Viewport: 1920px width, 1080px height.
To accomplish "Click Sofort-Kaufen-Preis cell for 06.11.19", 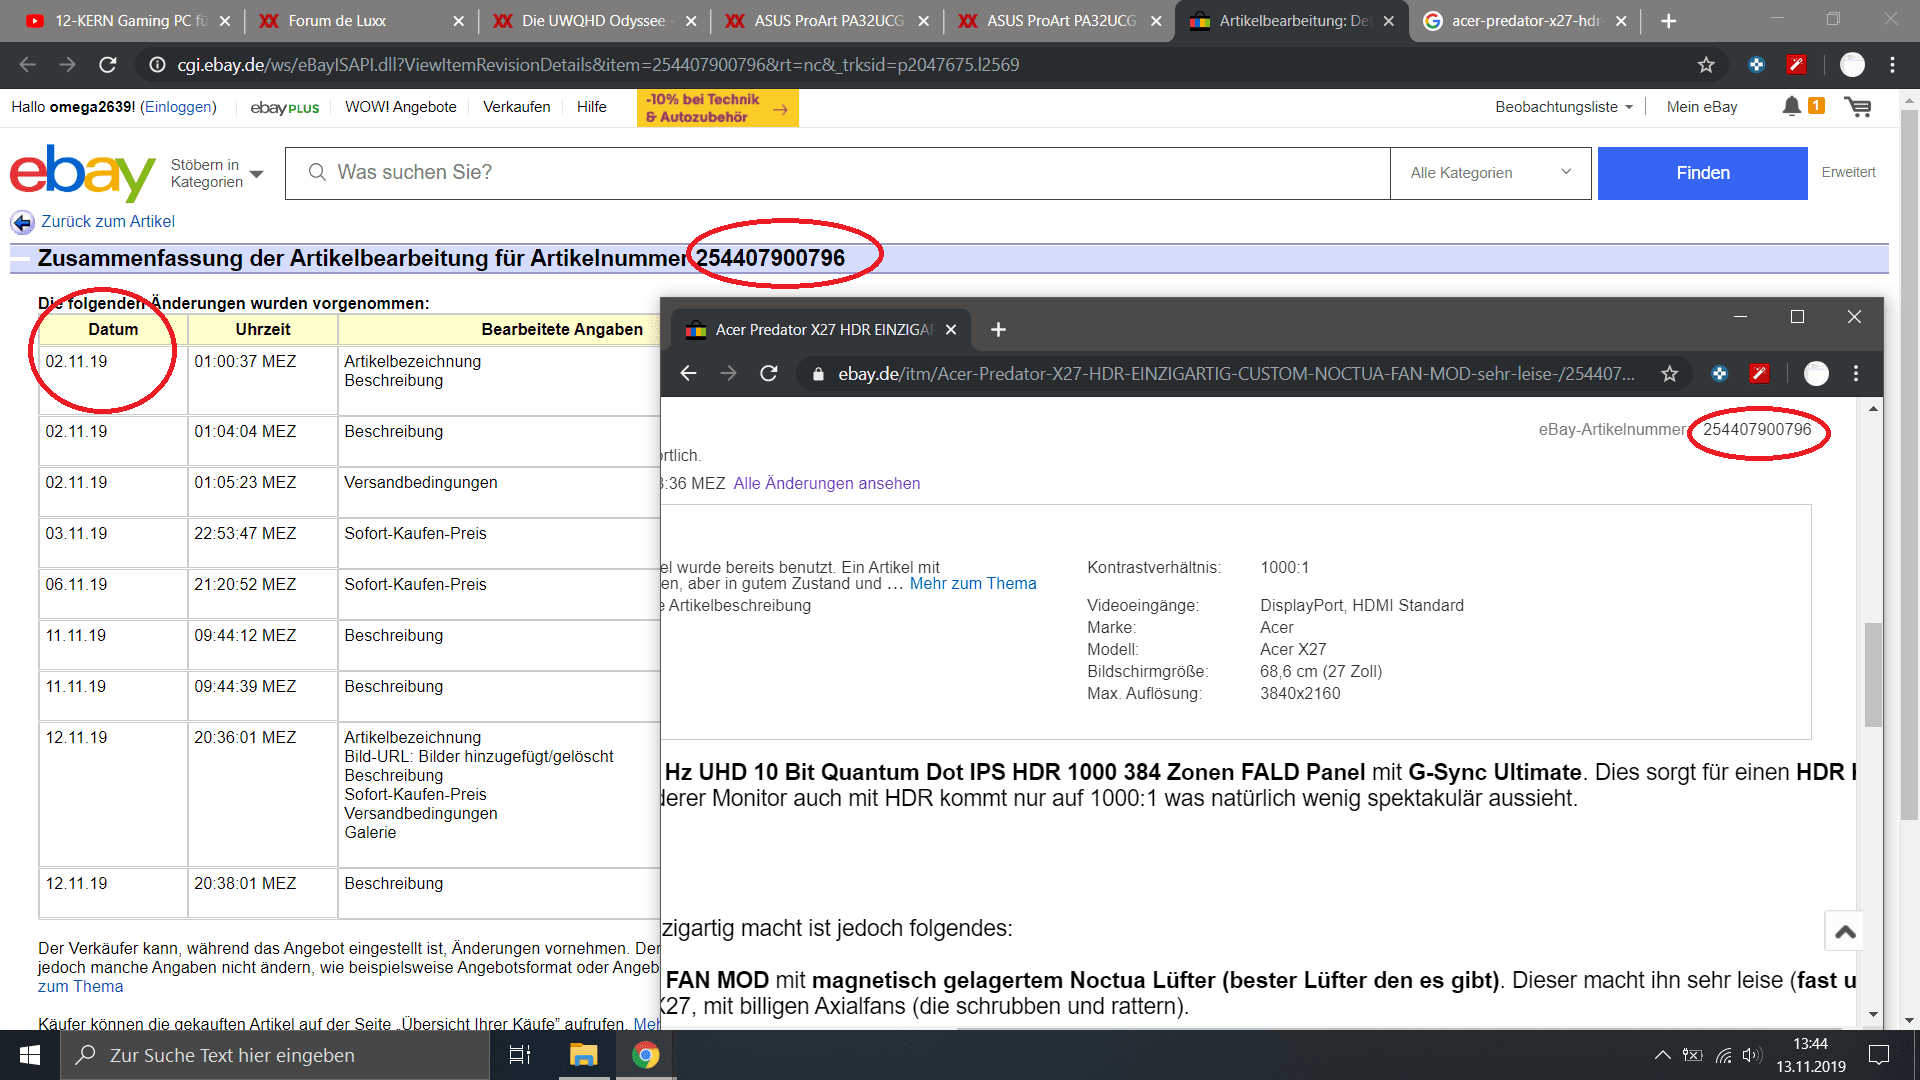I will click(499, 594).
